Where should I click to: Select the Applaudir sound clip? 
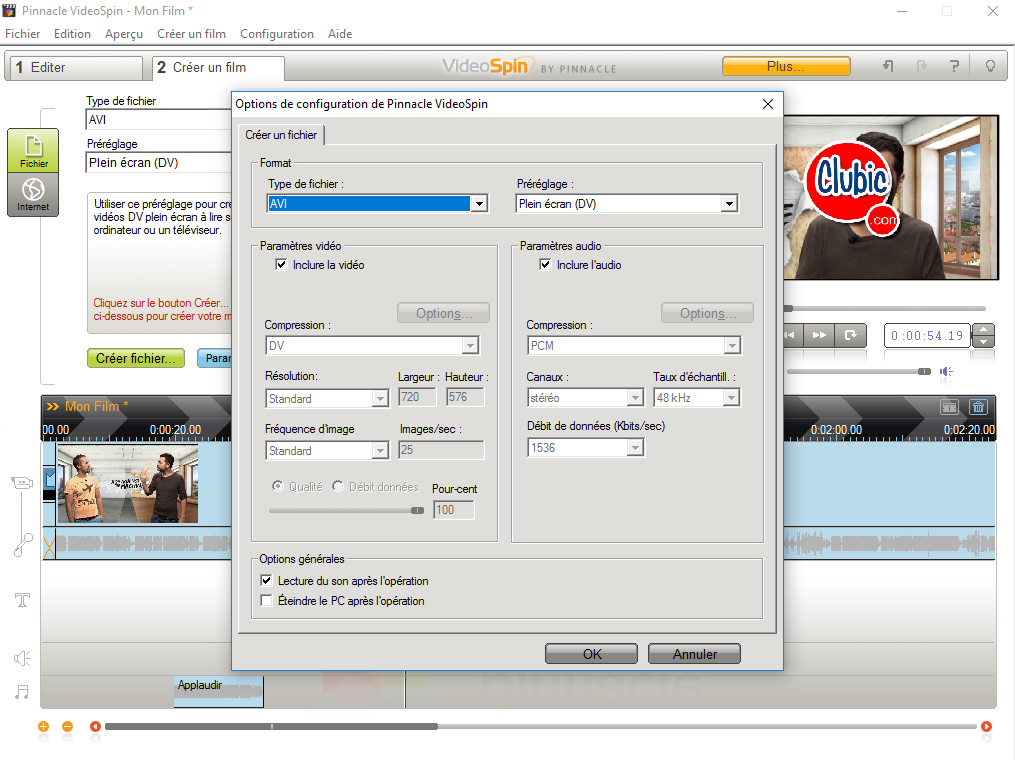pos(219,691)
